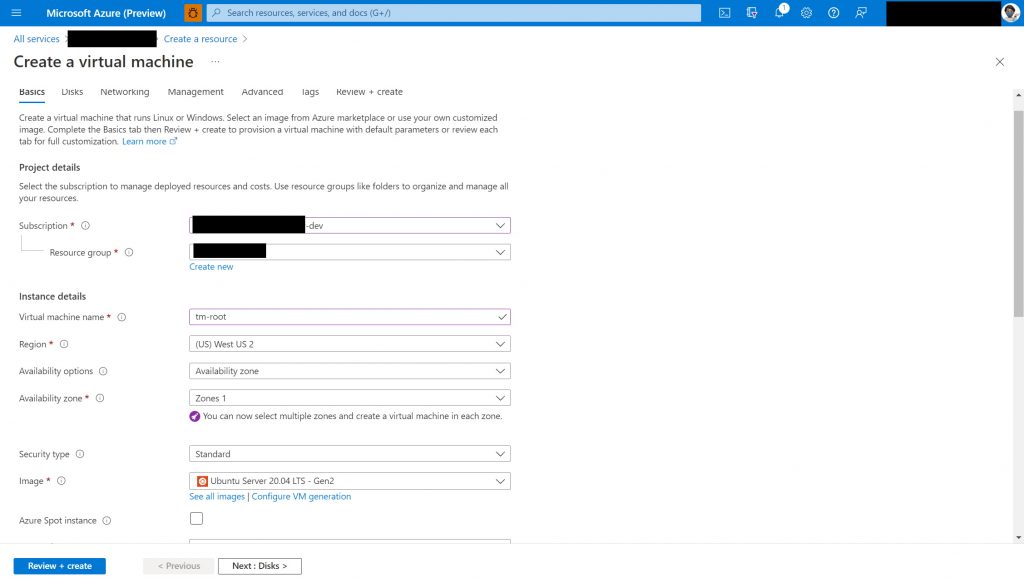Show info tooltip for Security type
This screenshot has width=1024, height=583.
(x=80, y=454)
